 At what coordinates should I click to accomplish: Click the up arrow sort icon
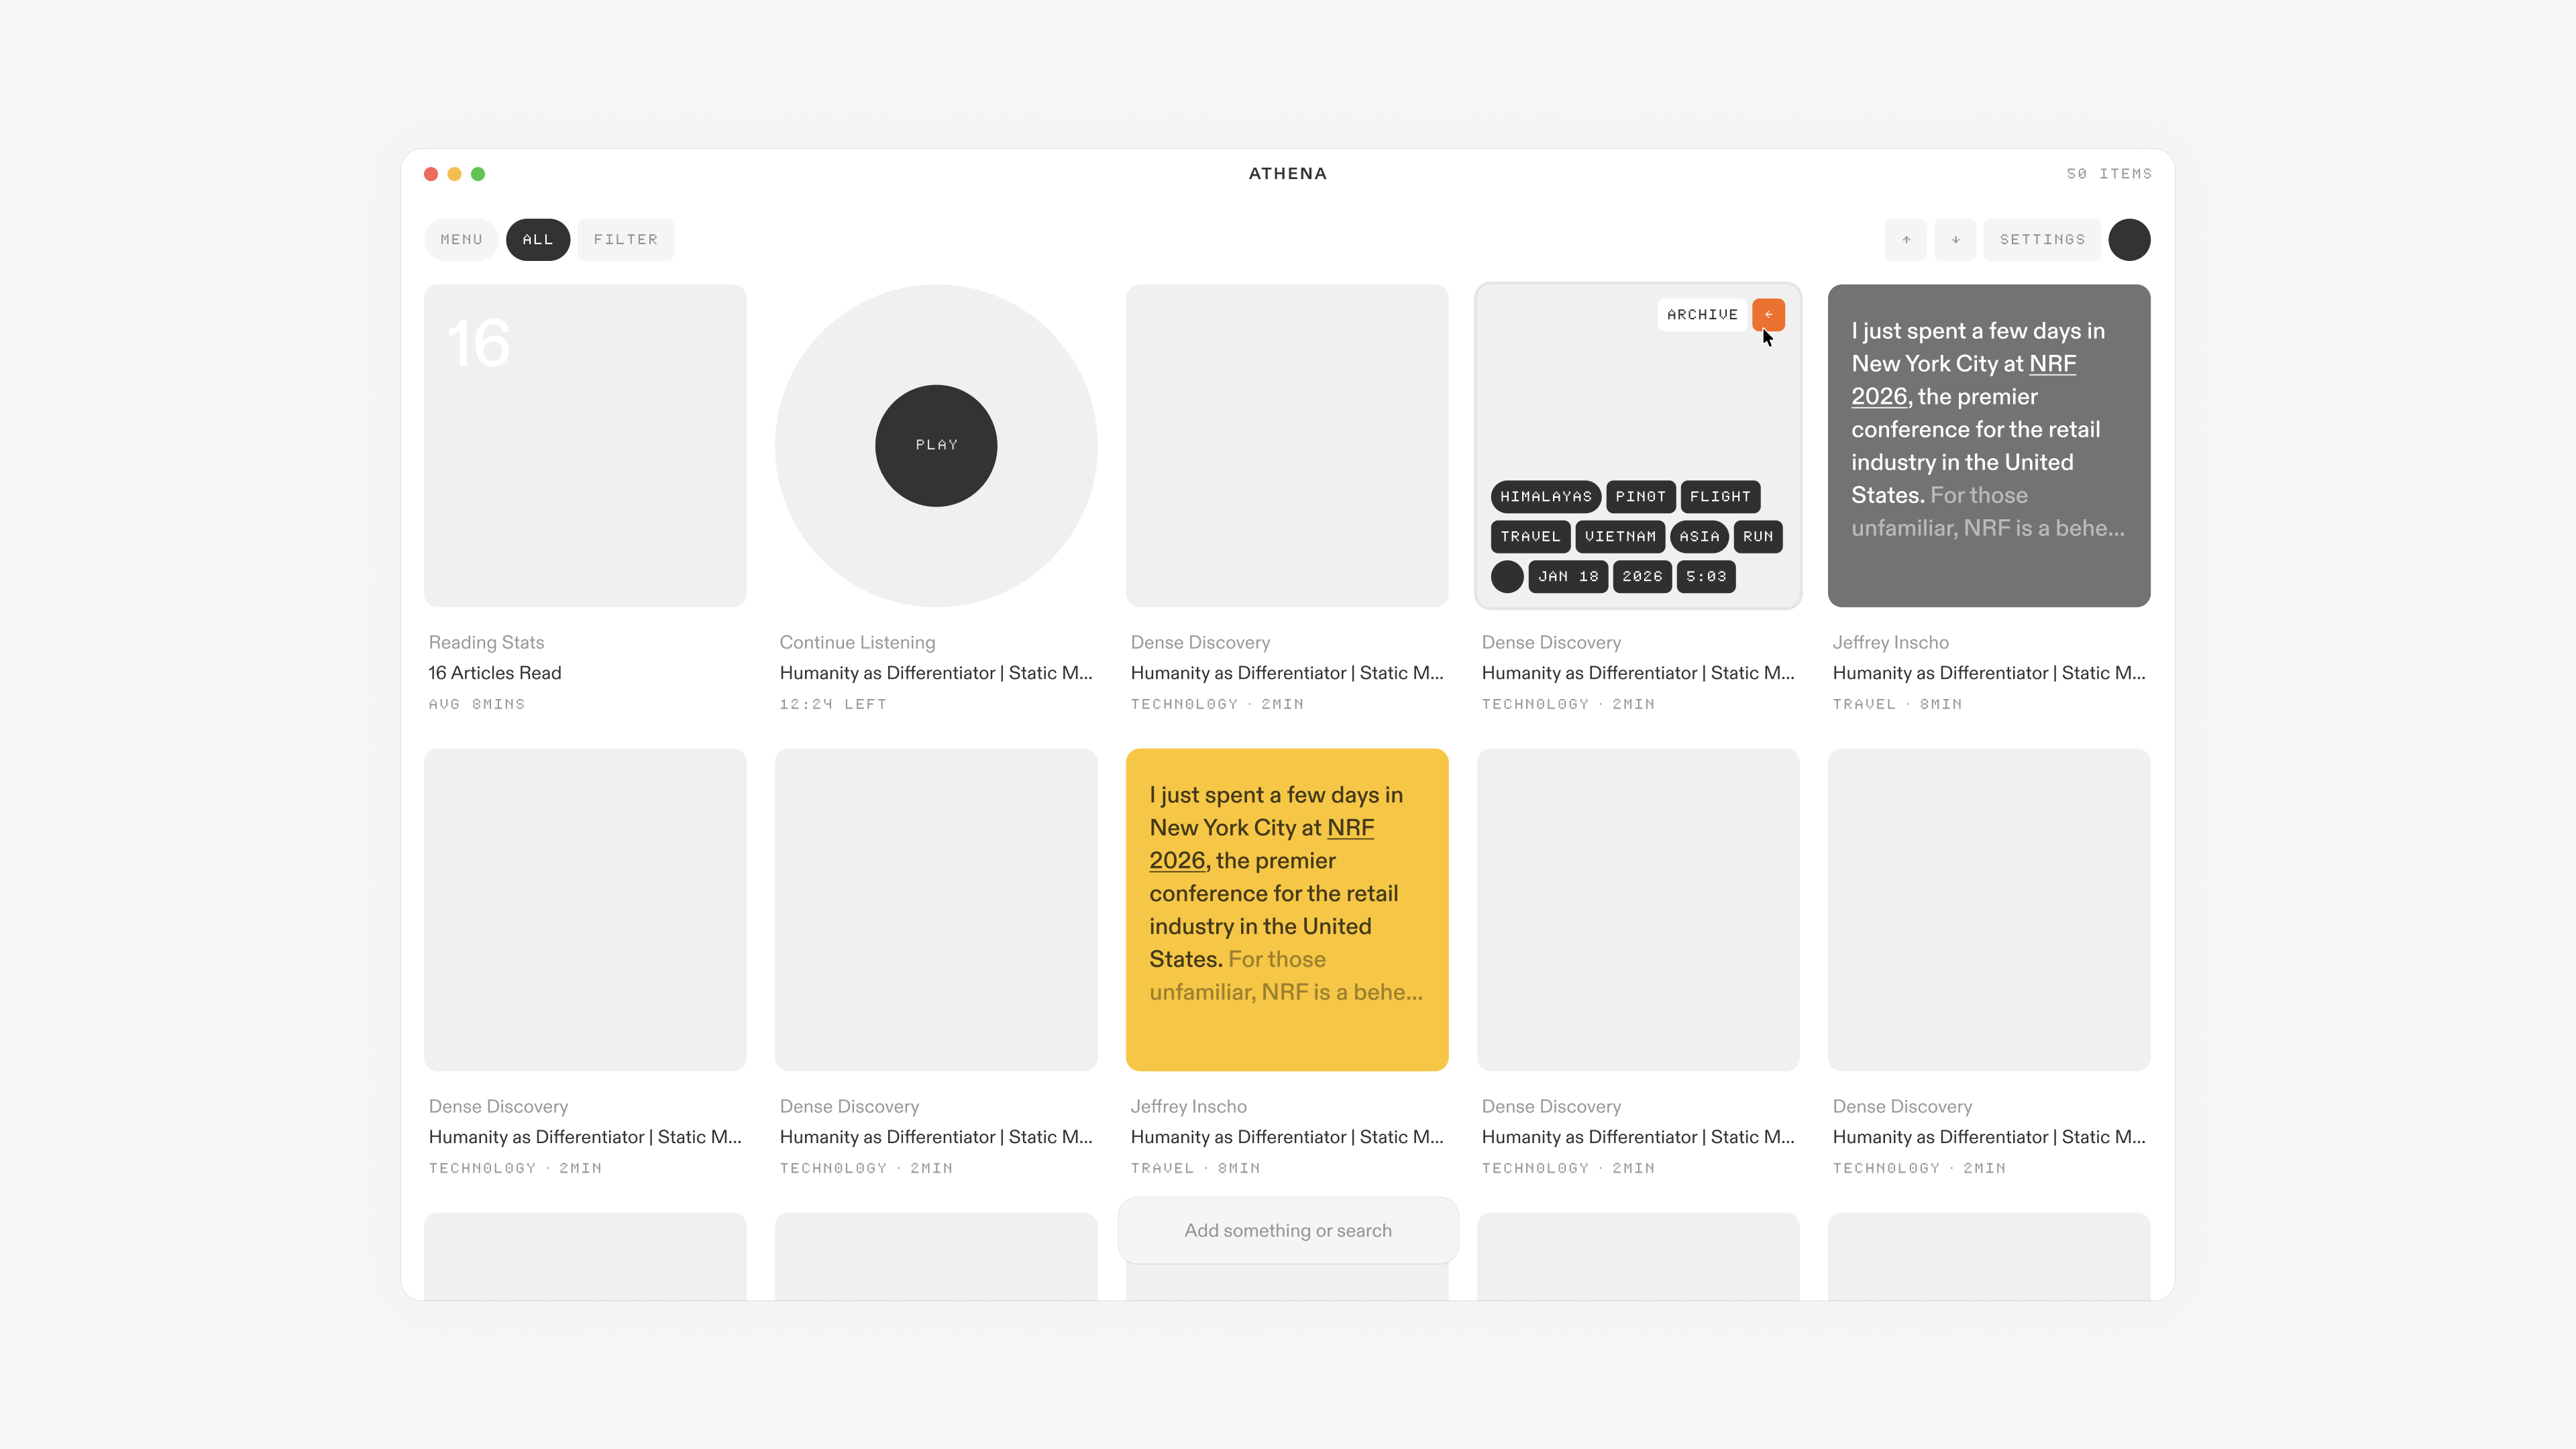[1906, 240]
